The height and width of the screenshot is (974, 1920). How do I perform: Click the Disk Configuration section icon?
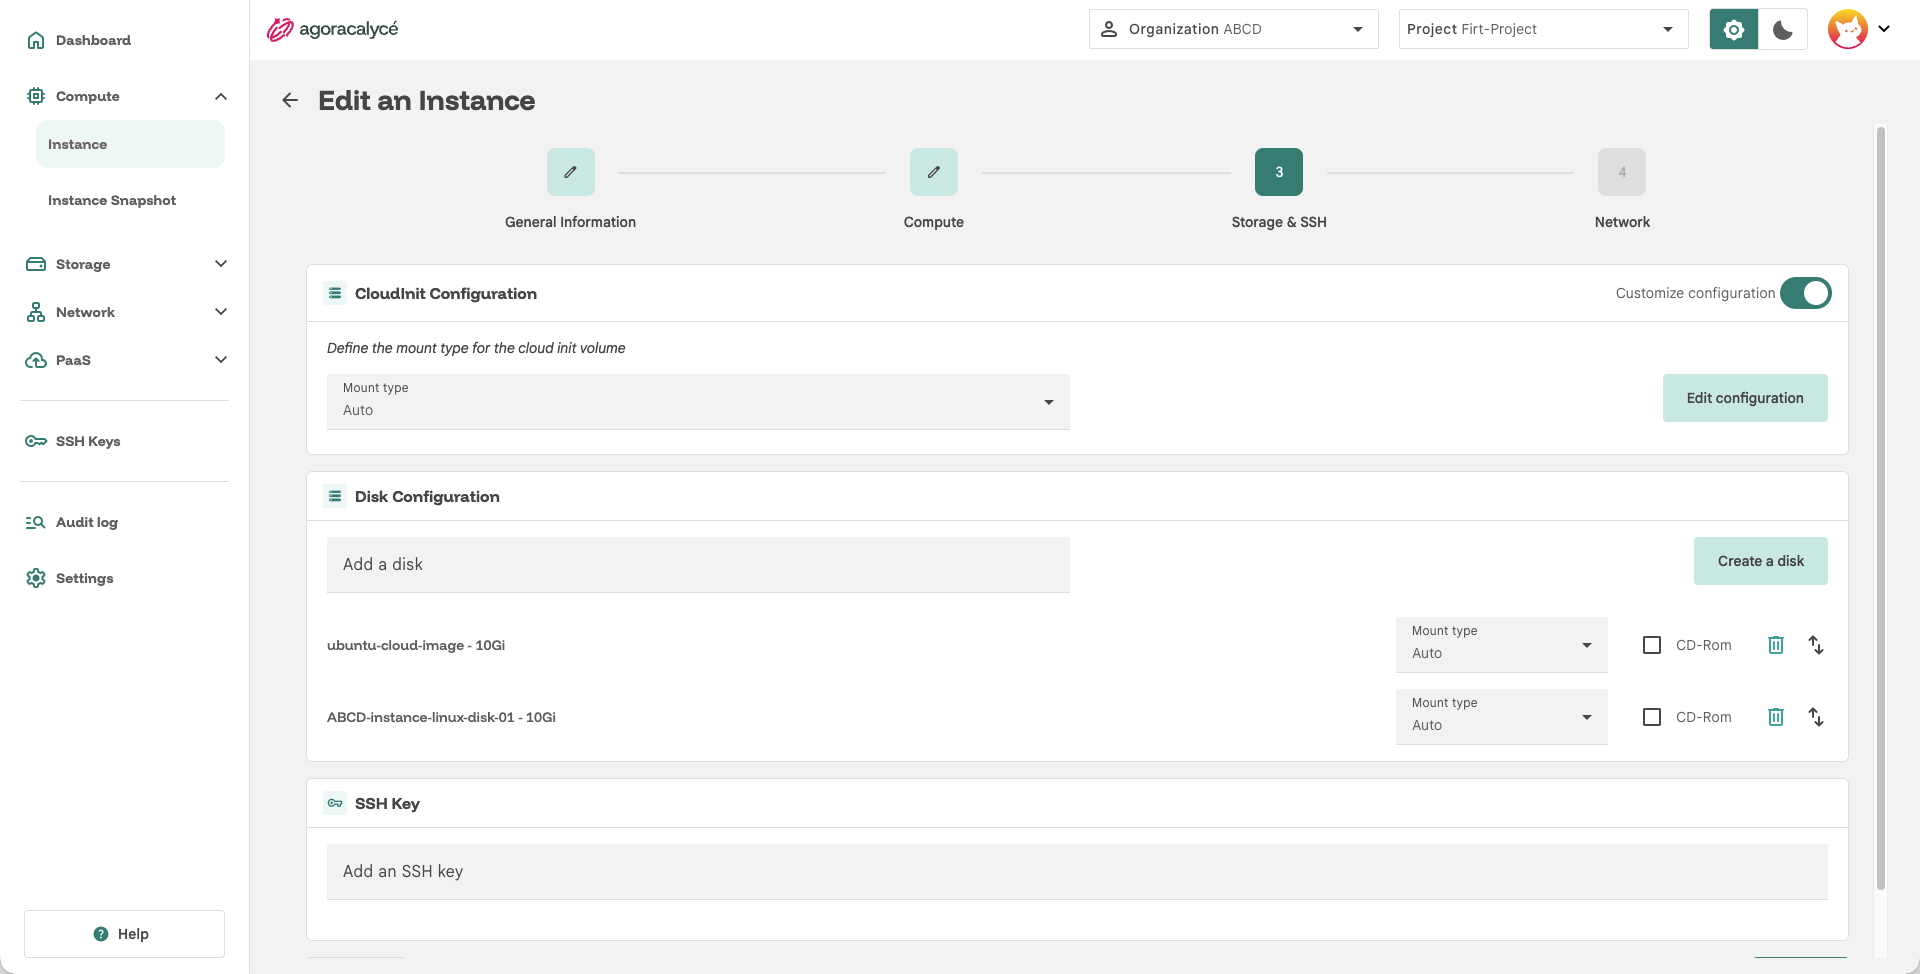(x=335, y=496)
